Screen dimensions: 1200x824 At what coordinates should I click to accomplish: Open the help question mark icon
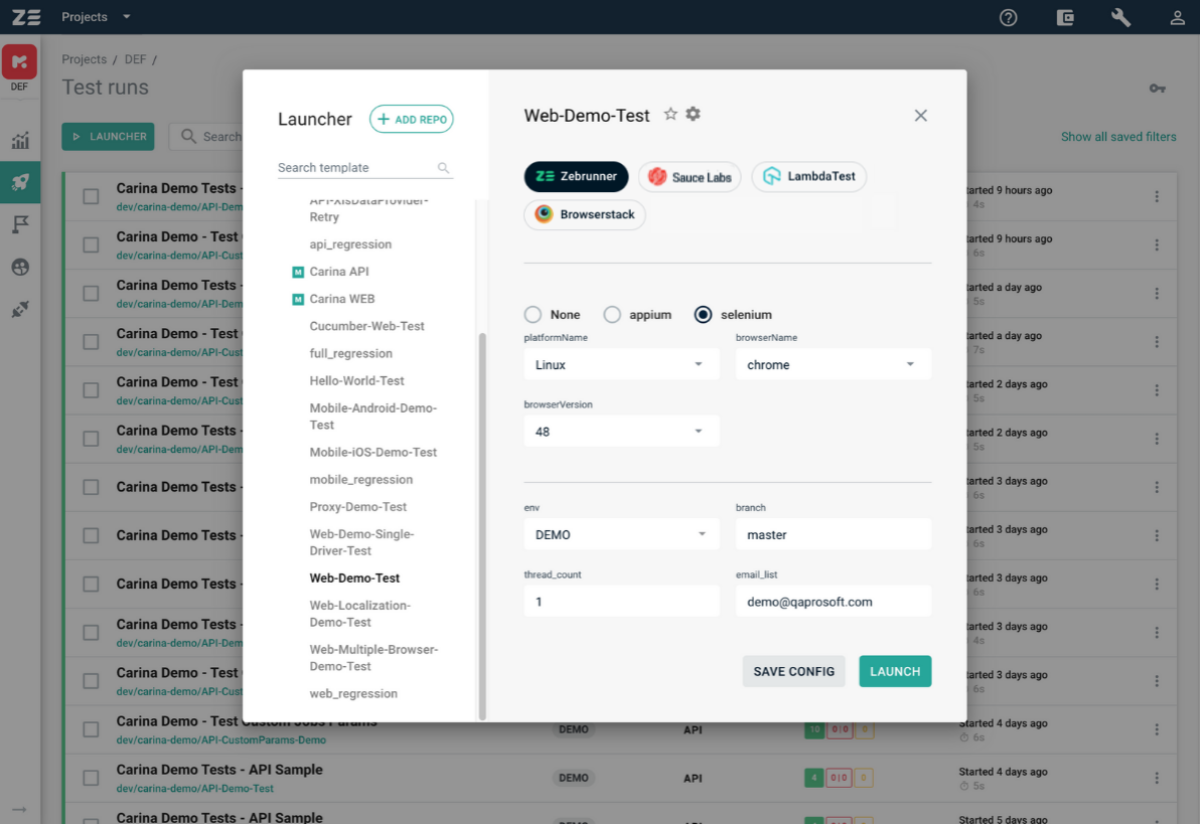1008,17
